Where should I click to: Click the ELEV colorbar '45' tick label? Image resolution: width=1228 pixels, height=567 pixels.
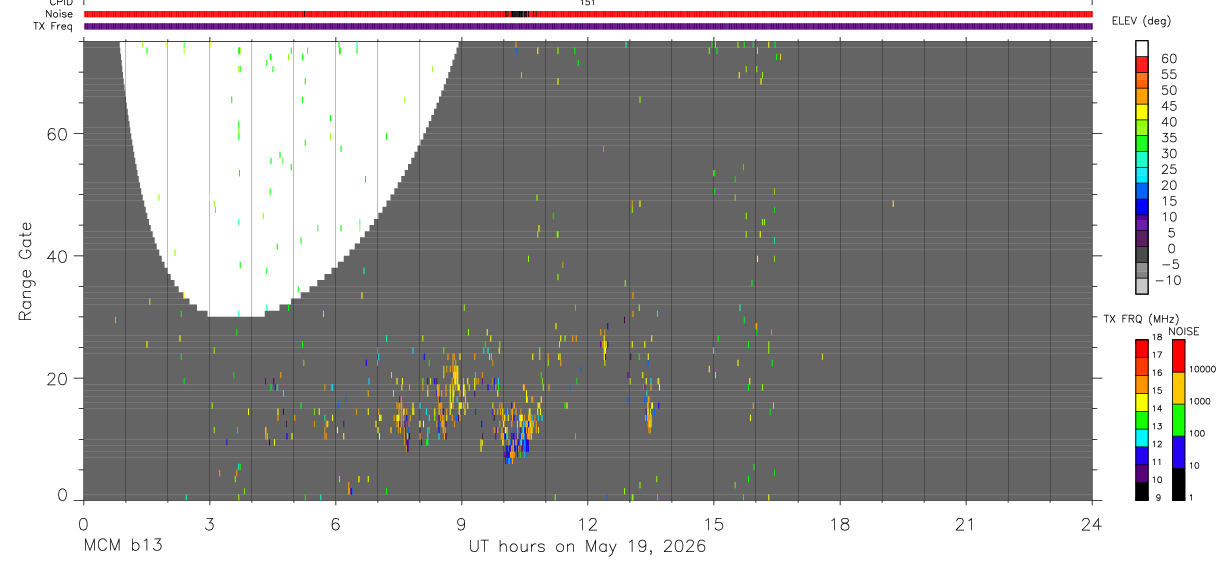point(1167,106)
